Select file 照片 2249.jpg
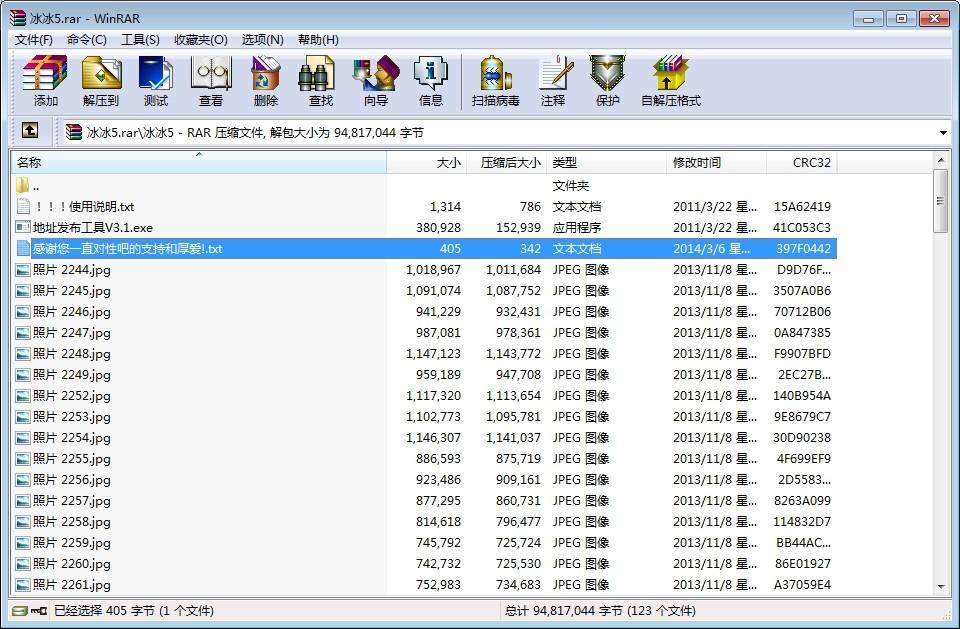This screenshot has width=960, height=629. pyautogui.click(x=424, y=375)
